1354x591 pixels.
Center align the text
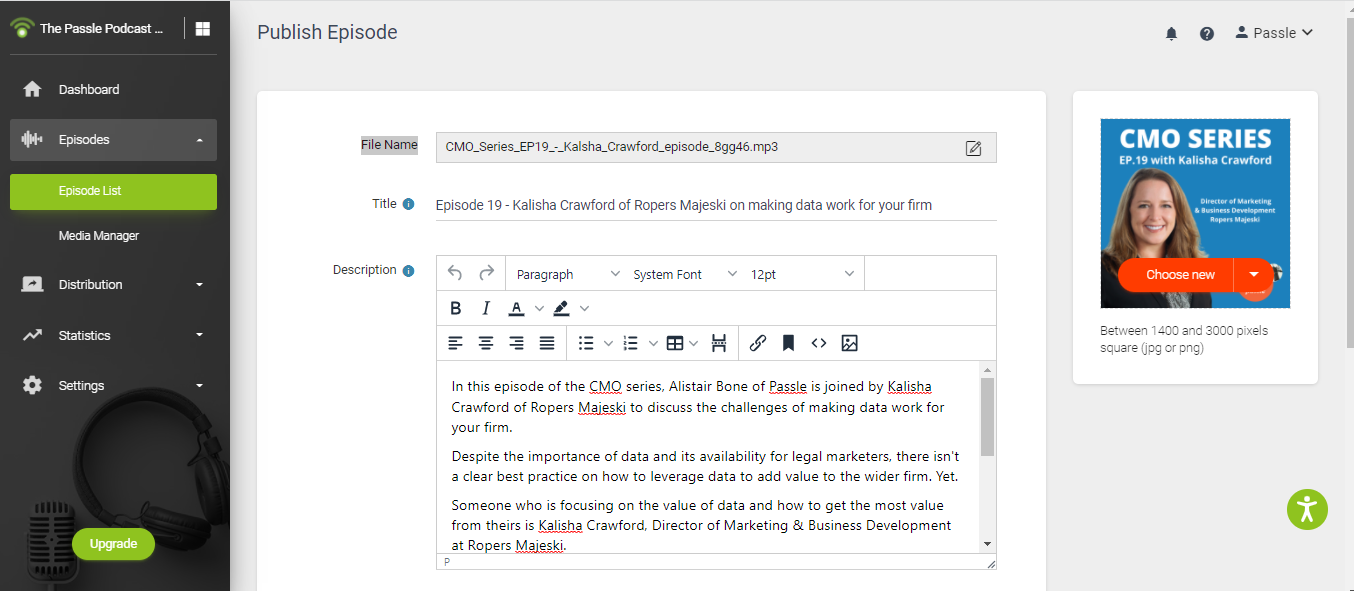click(x=486, y=343)
